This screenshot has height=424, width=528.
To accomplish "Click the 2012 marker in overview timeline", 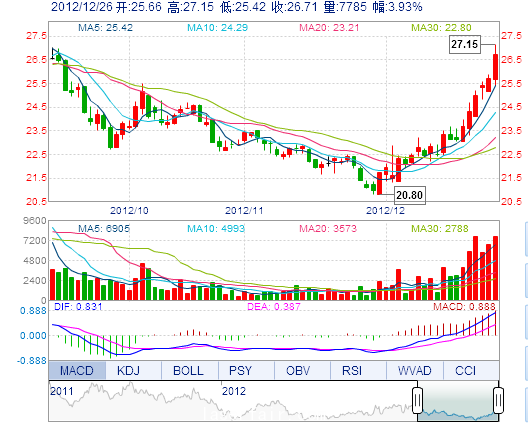I will click(x=234, y=391).
